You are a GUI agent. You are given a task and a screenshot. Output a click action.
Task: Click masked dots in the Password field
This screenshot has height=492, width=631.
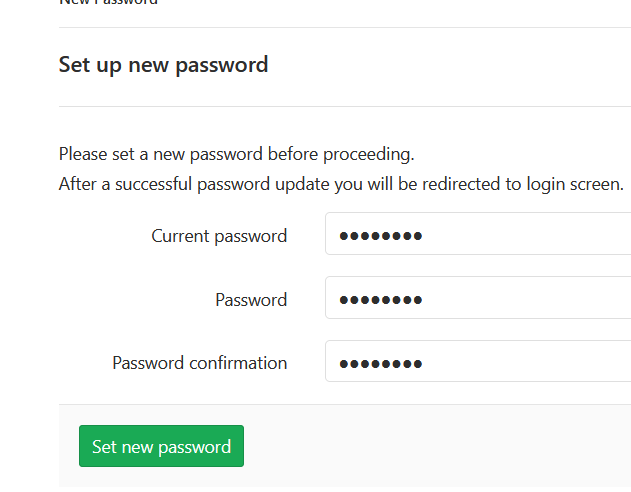(x=381, y=299)
